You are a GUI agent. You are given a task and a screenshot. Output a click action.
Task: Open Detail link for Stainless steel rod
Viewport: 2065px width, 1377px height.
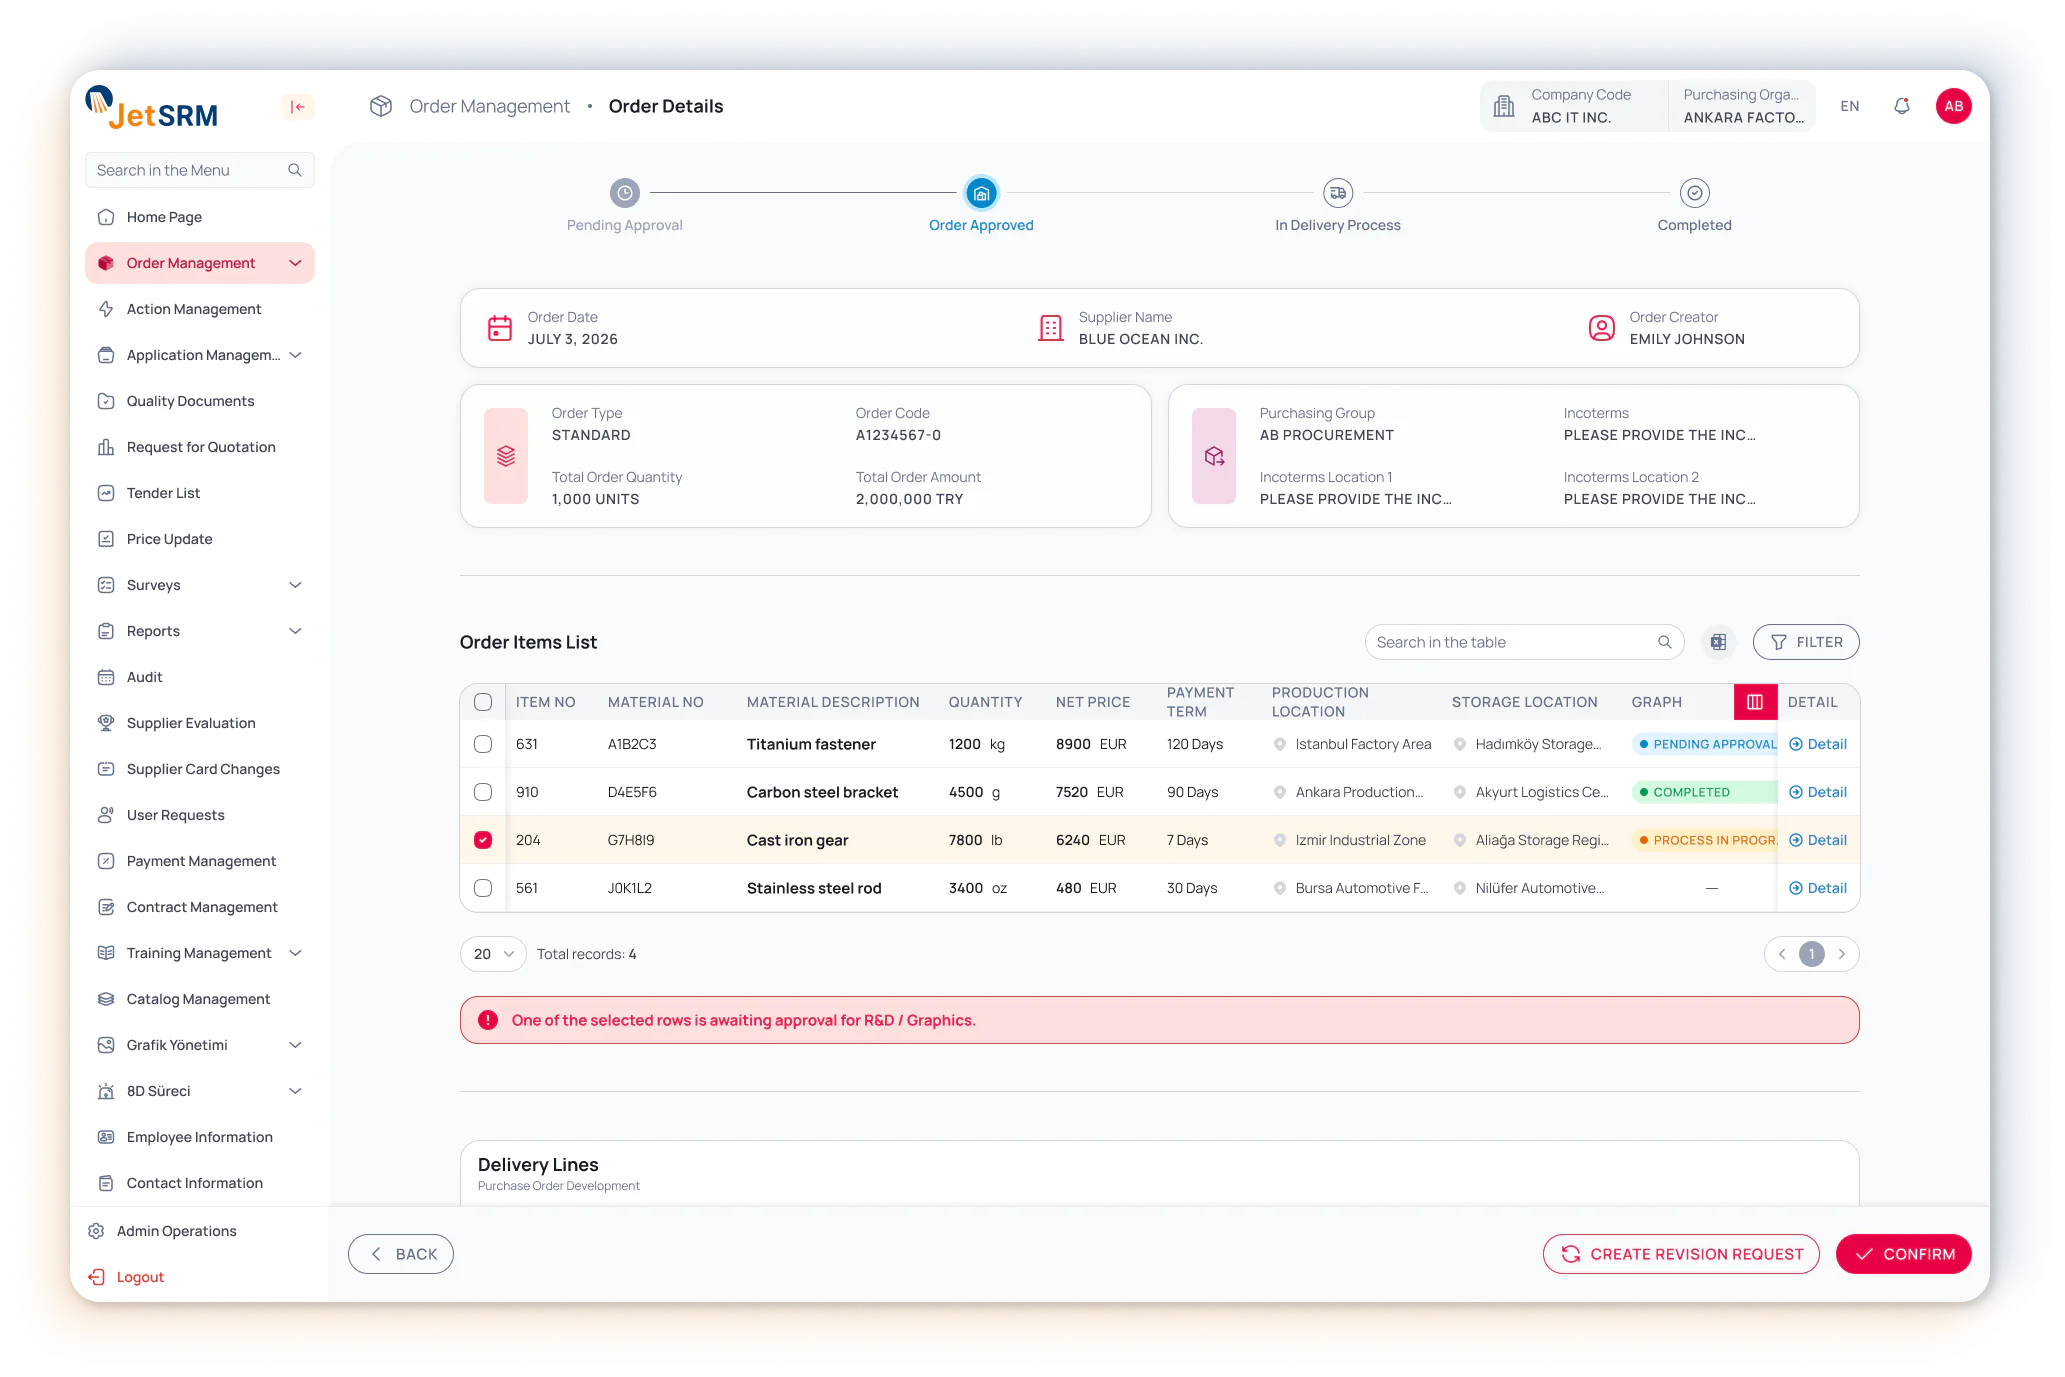1817,888
